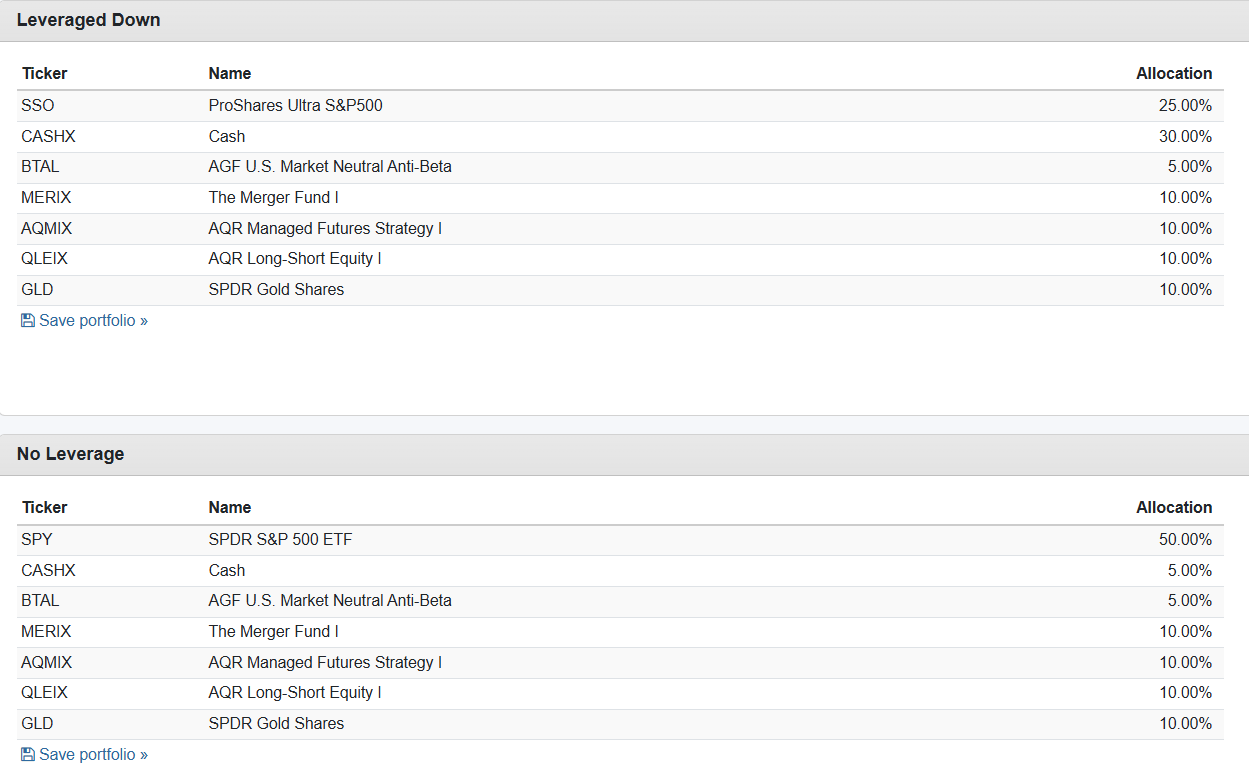Click AQR Long-Short Equity I in Leveraged Down
The width and height of the screenshot is (1249, 769).
295,258
